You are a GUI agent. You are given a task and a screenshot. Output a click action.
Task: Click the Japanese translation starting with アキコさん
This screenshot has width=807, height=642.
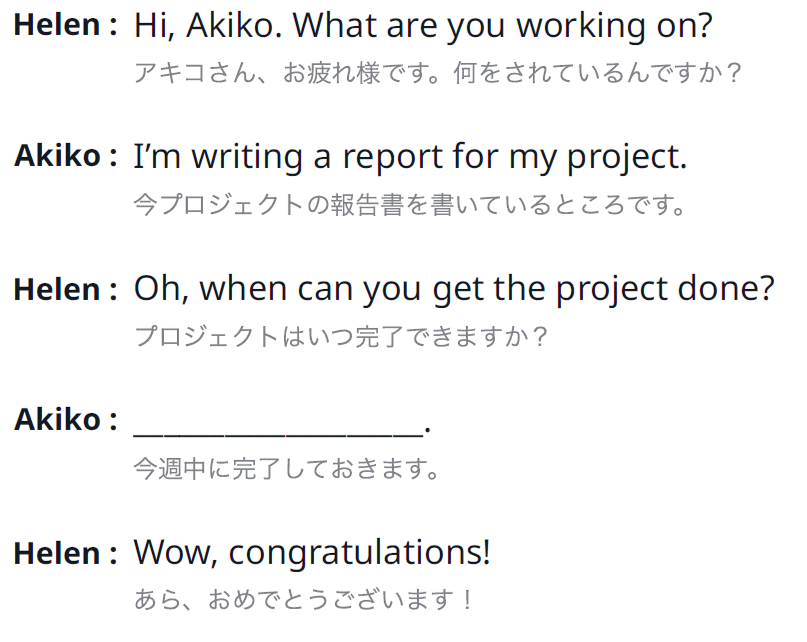pyautogui.click(x=438, y=74)
